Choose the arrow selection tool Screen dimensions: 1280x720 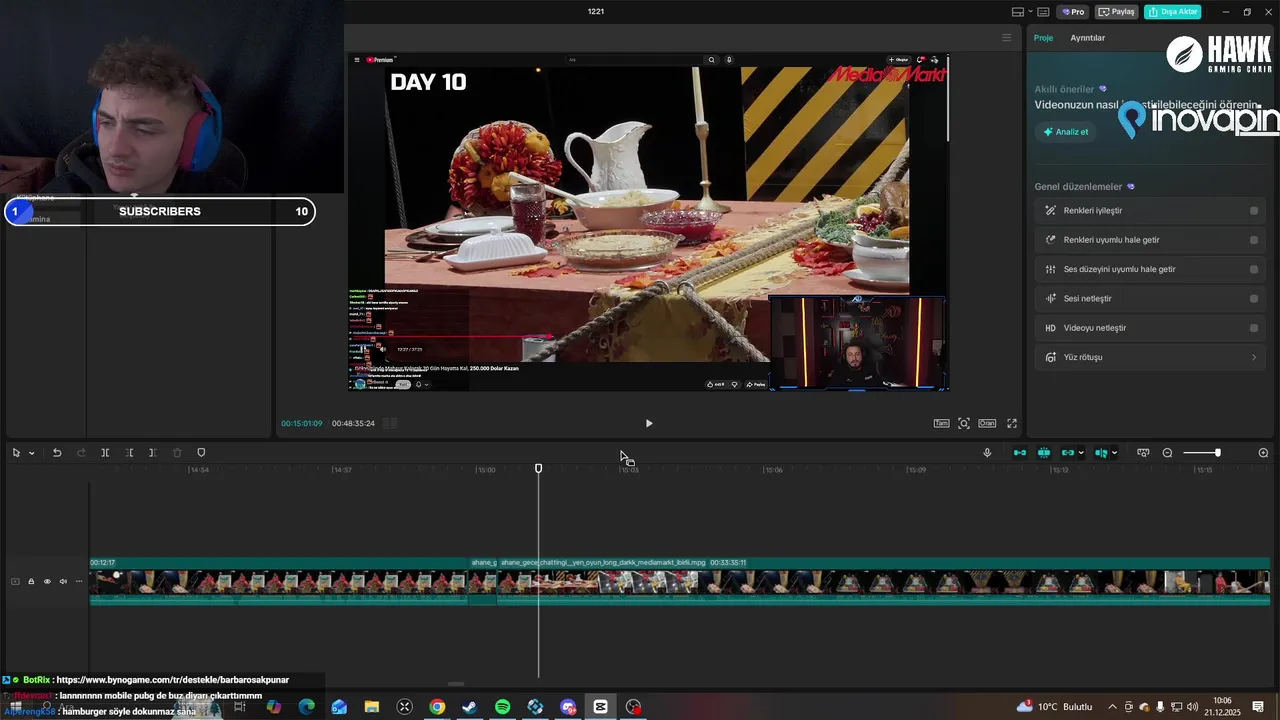tap(16, 453)
